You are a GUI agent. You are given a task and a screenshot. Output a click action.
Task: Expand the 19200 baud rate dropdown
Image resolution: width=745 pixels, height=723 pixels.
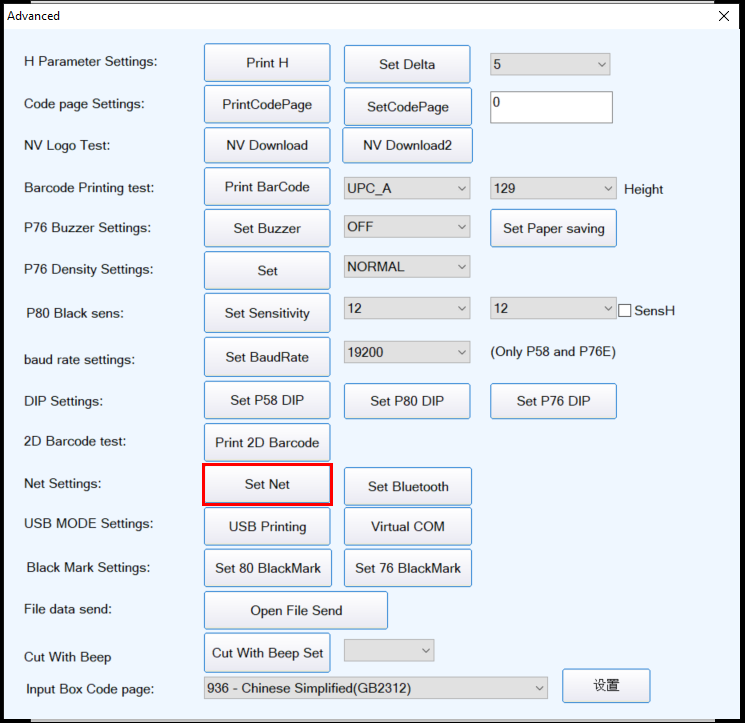click(x=406, y=352)
